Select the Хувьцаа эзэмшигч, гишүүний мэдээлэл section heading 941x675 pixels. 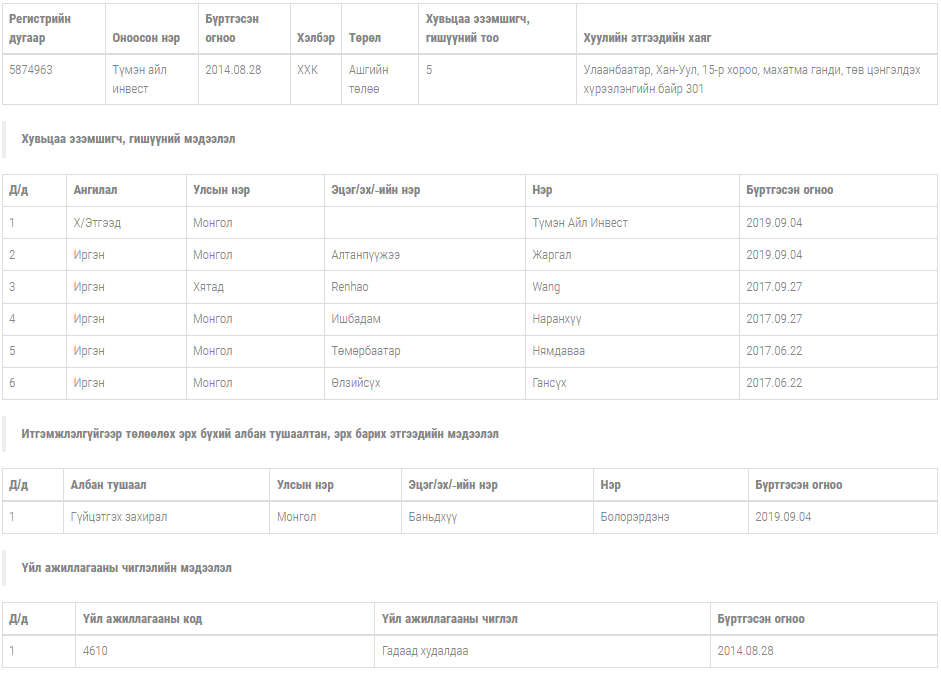click(128, 139)
